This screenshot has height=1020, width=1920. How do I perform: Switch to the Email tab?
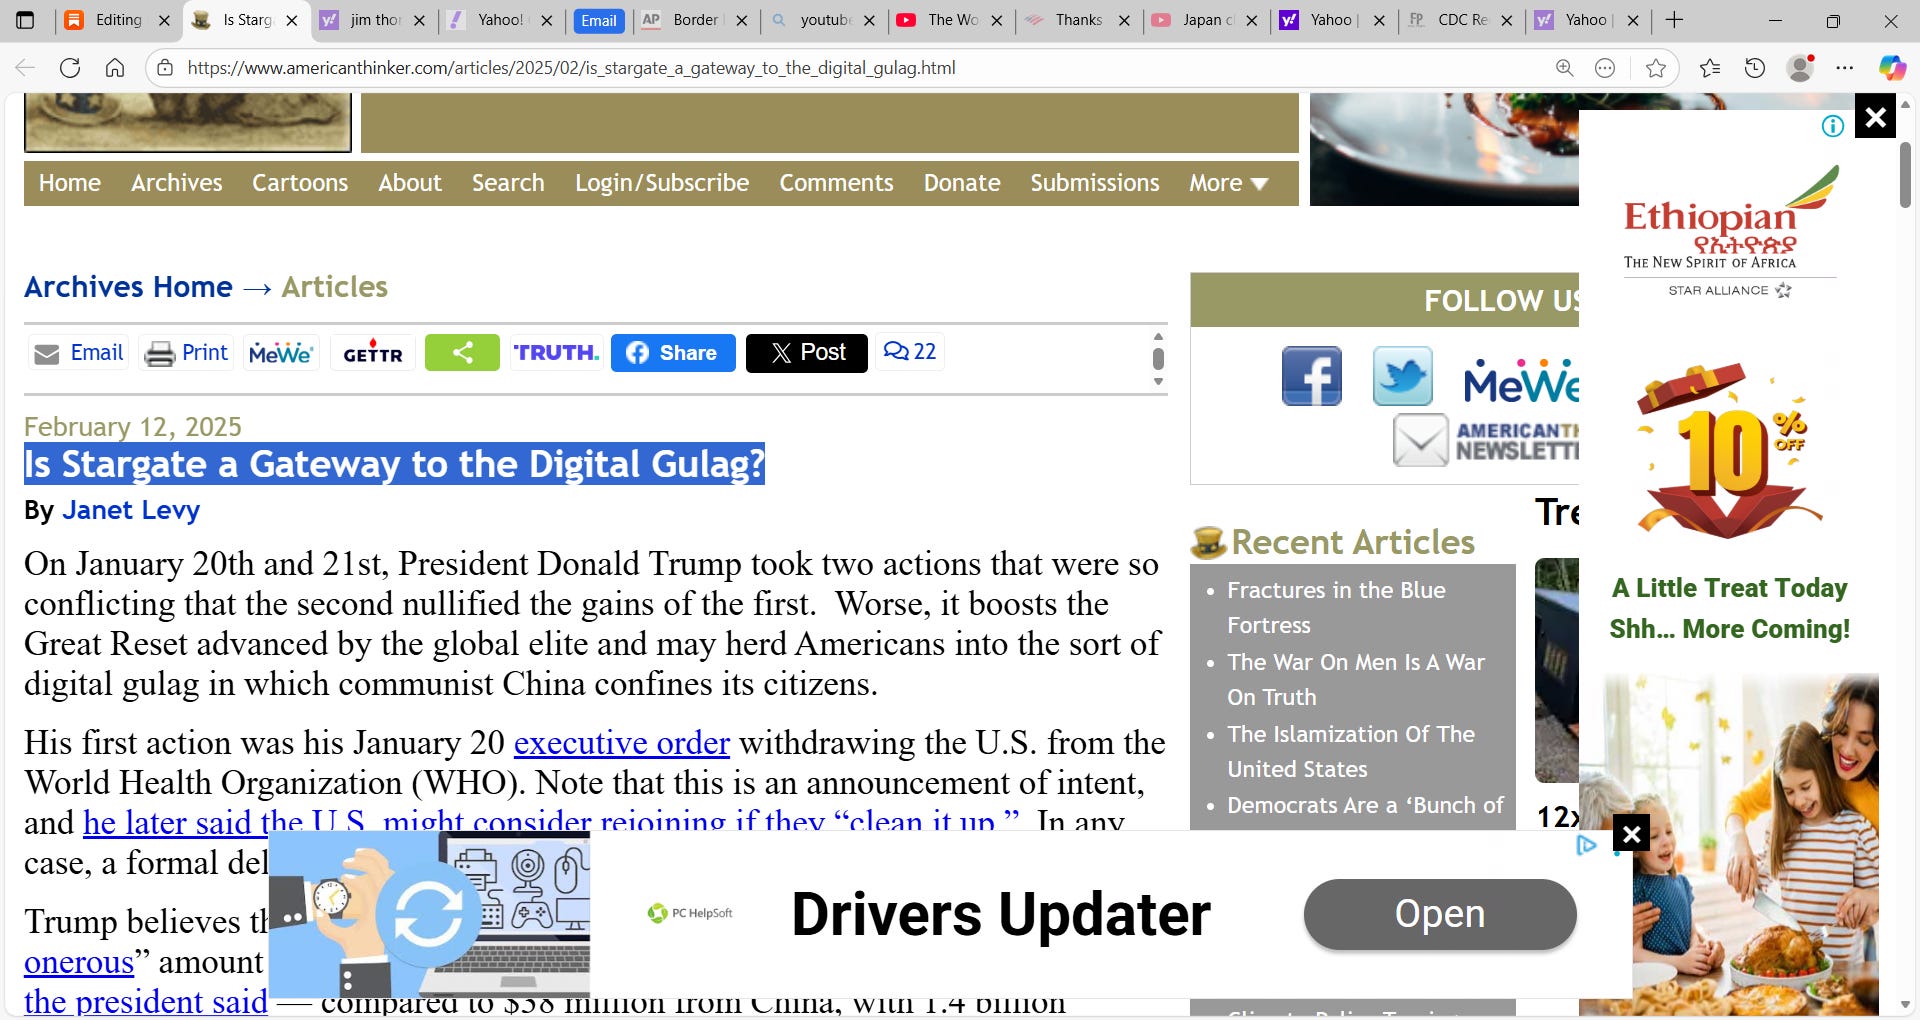pos(599,21)
